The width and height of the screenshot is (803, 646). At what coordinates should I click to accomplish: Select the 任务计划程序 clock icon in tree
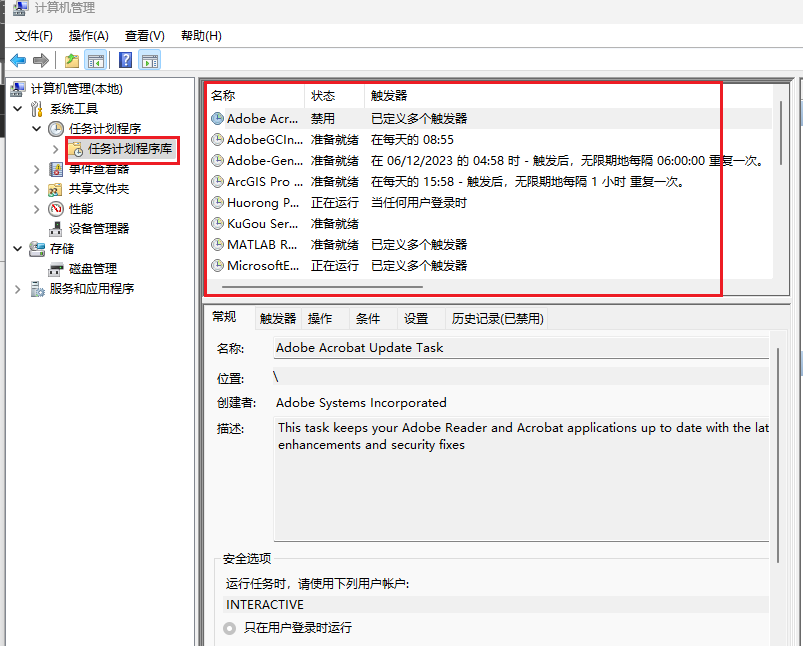56,129
